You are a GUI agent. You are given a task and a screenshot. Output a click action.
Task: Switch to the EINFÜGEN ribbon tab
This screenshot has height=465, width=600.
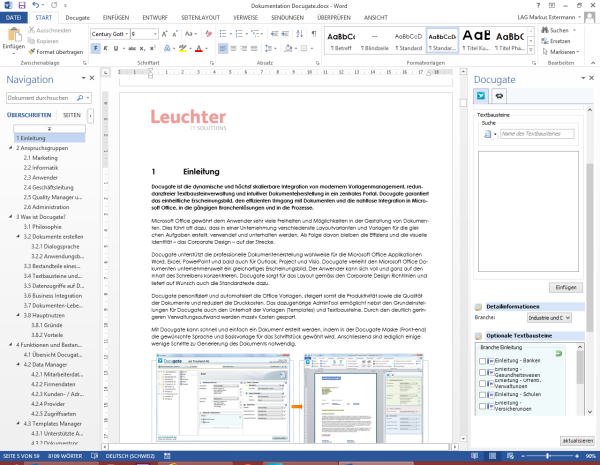(116, 18)
